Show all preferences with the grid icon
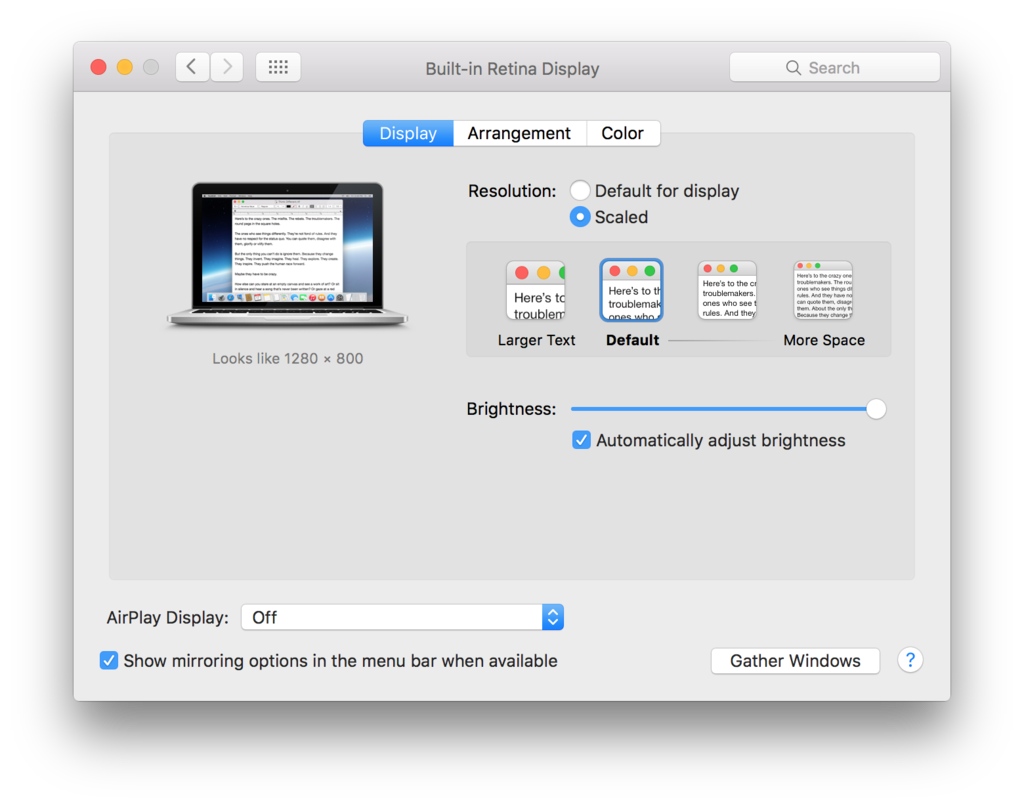Image resolution: width=1024 pixels, height=806 pixels. (x=278, y=67)
